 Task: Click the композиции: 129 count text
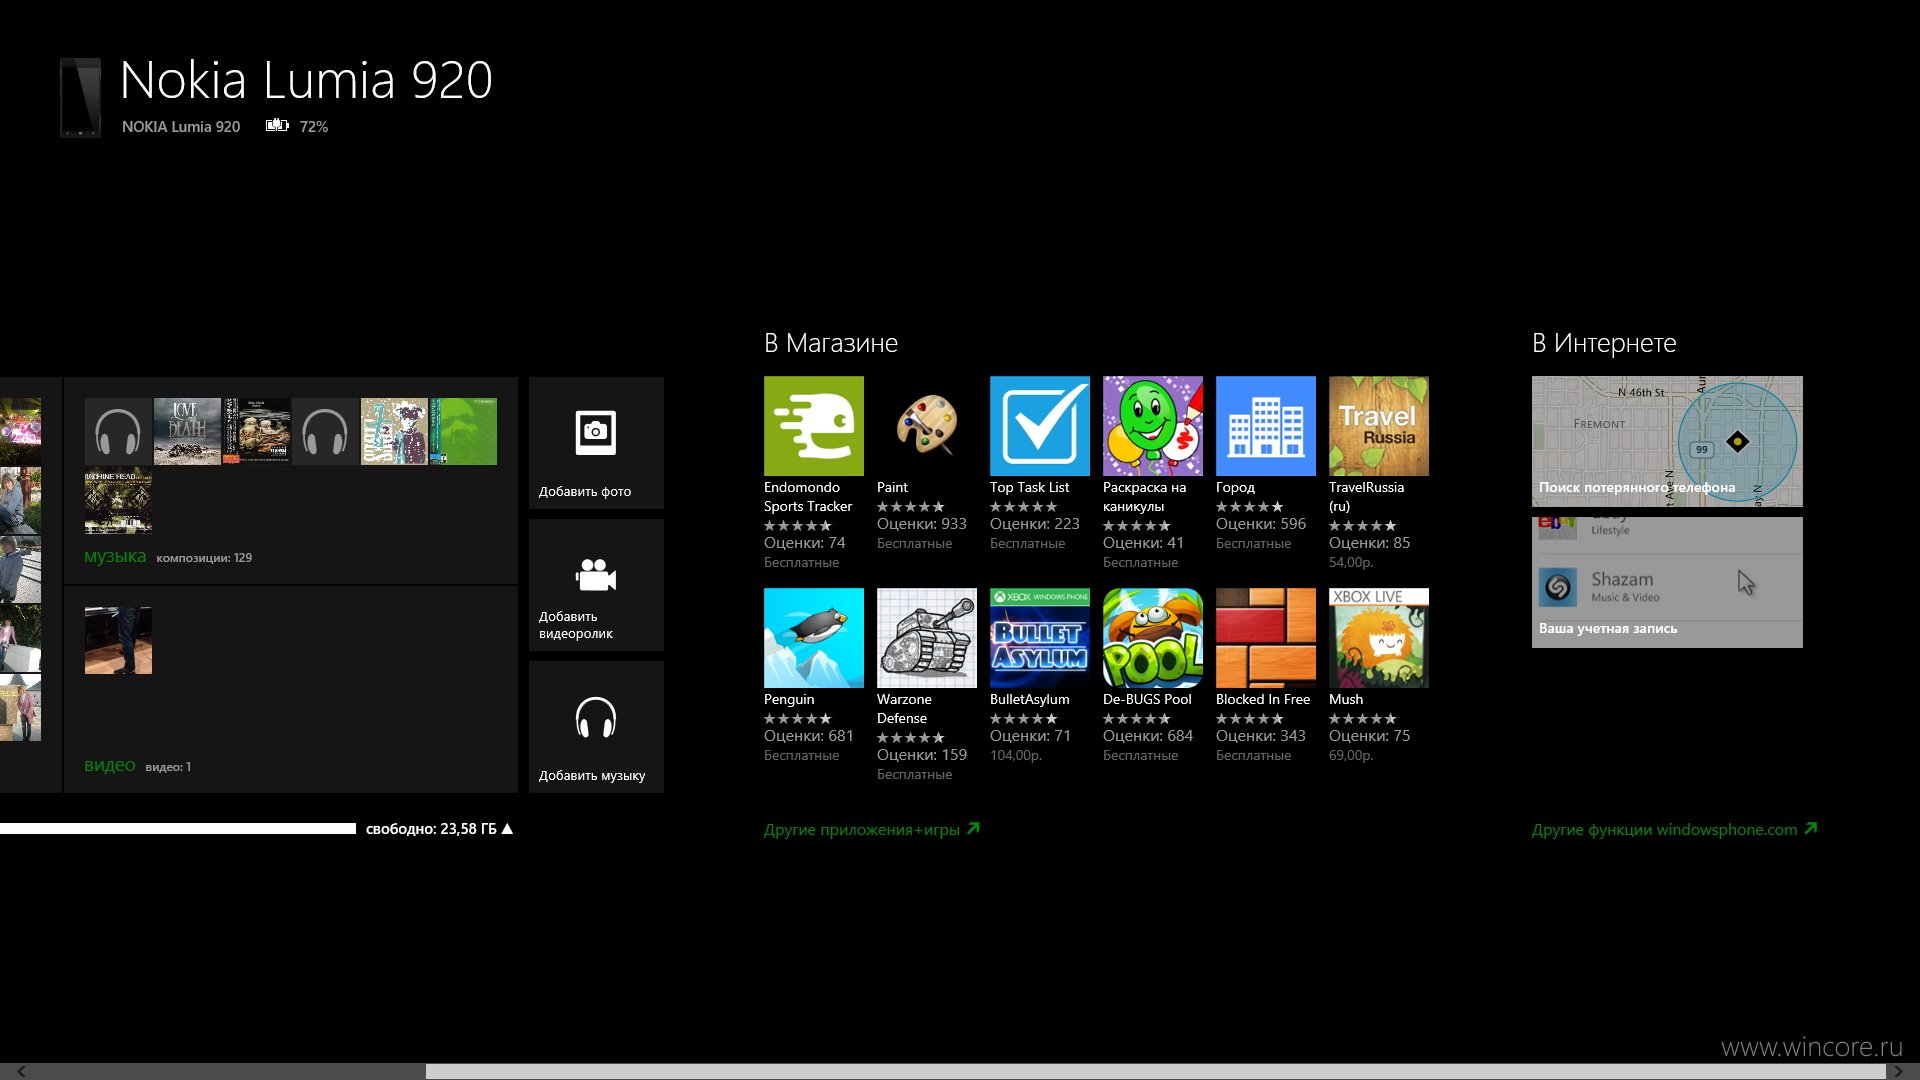point(204,558)
